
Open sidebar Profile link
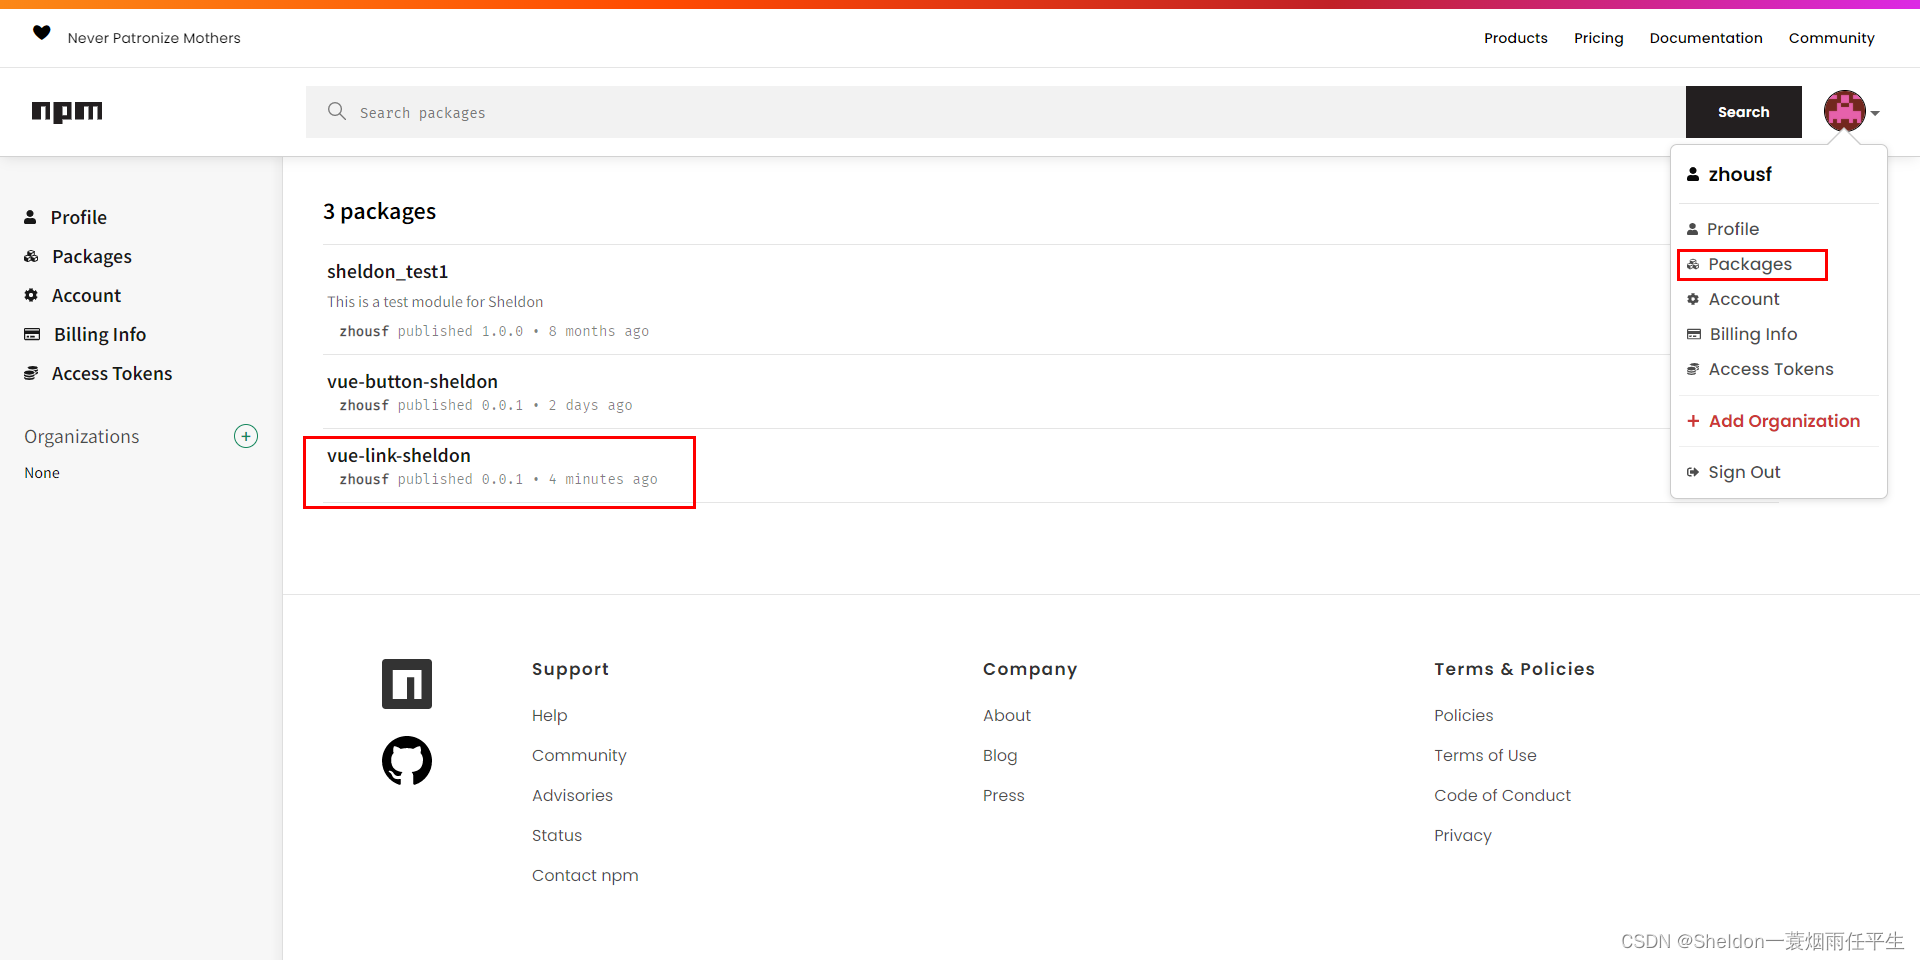click(x=79, y=217)
